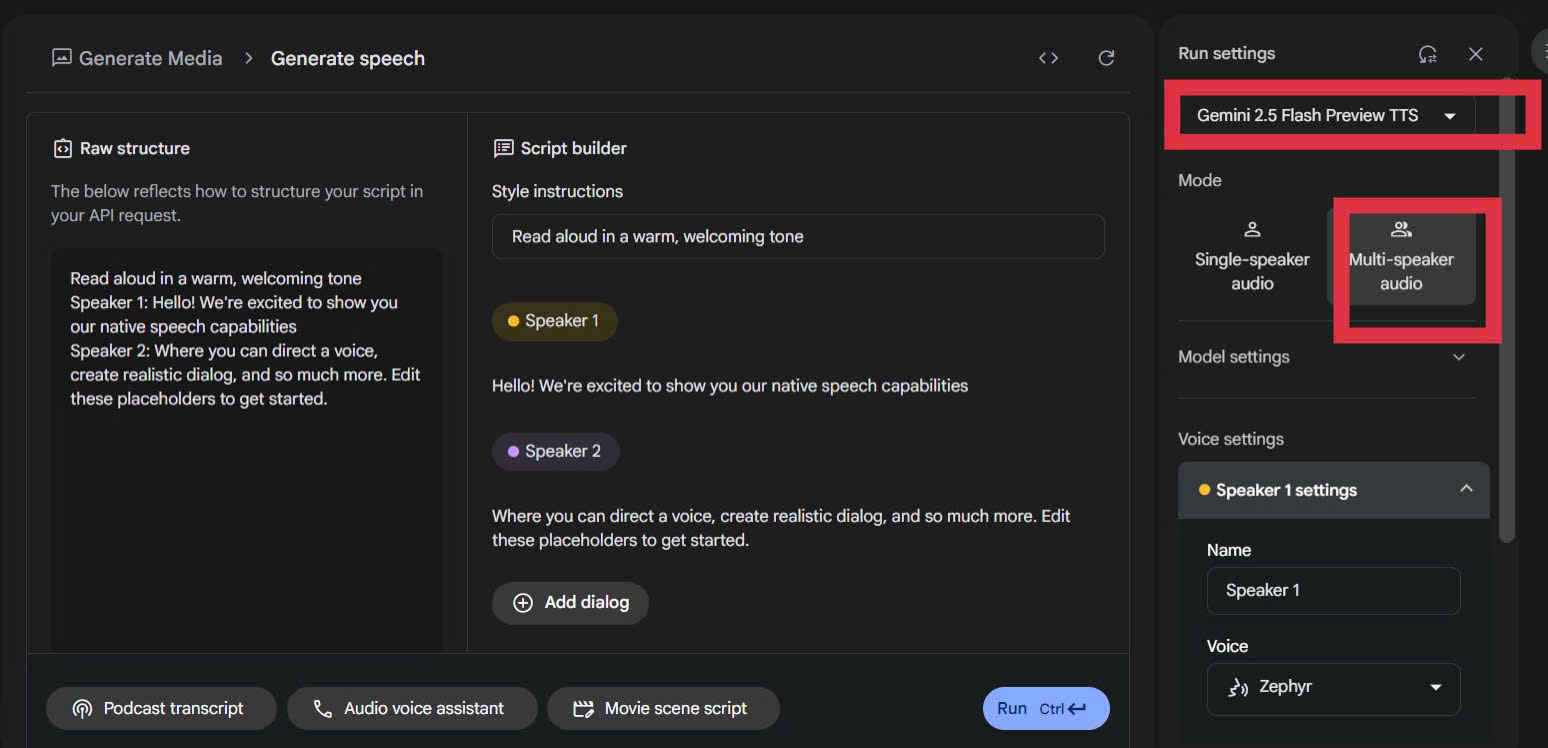Collapse the Speaker 1 settings section
This screenshot has width=1548, height=748.
tap(1334, 490)
